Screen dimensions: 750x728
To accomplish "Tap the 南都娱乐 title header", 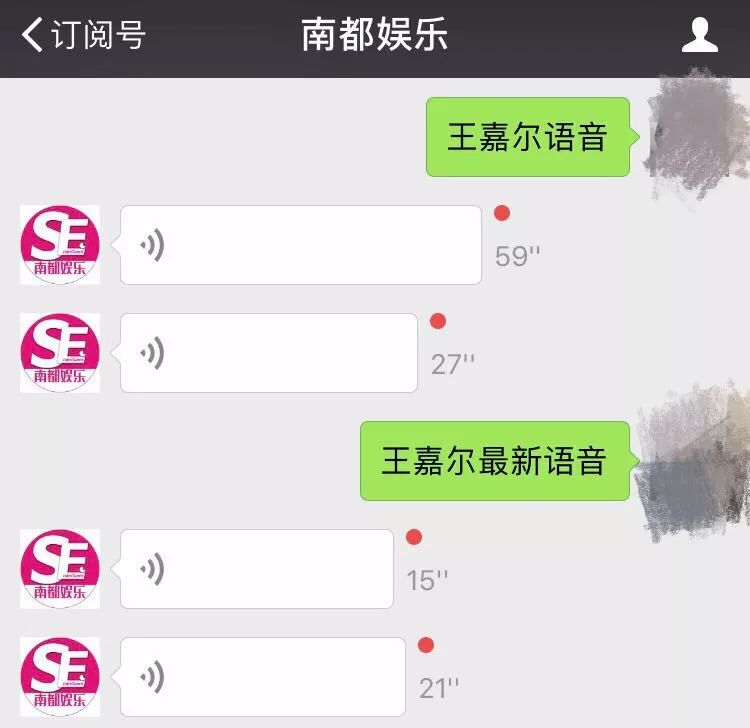I will coord(375,34).
